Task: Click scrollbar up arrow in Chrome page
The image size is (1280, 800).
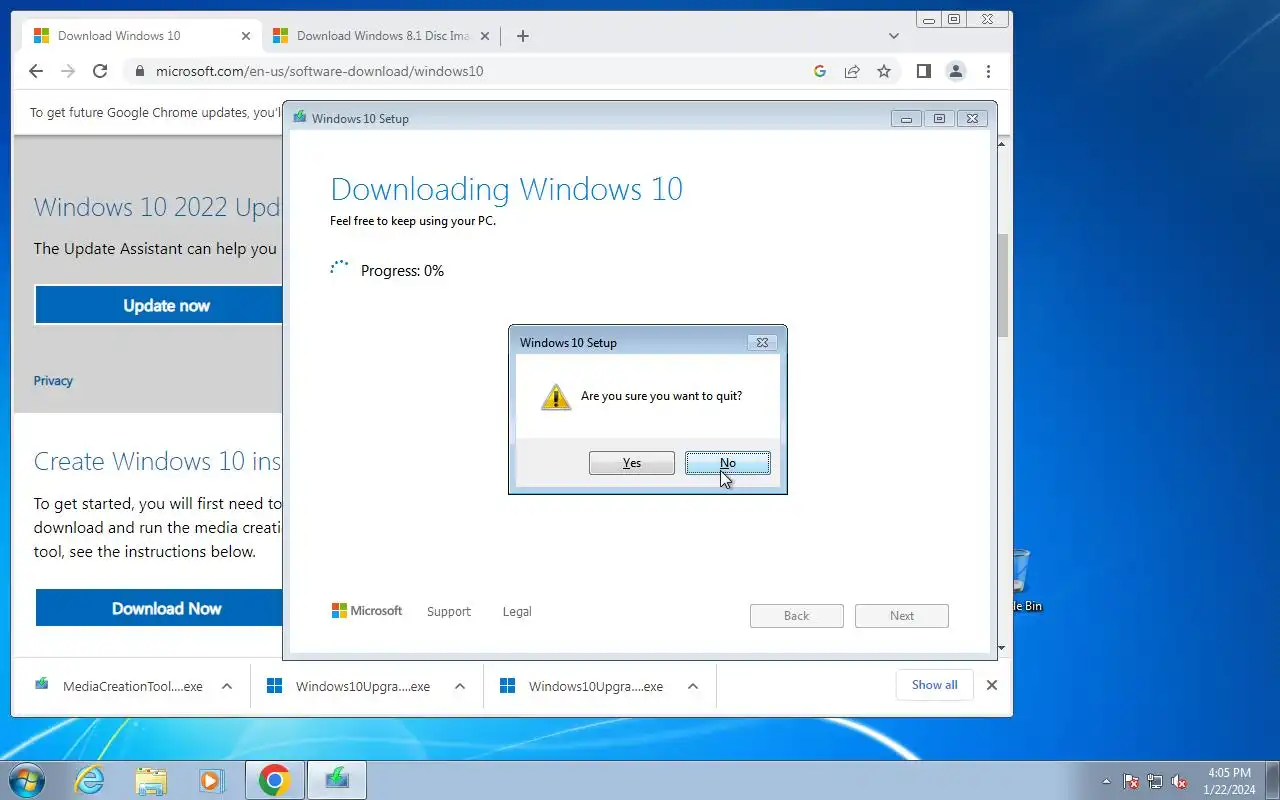Action: pos(1003,145)
